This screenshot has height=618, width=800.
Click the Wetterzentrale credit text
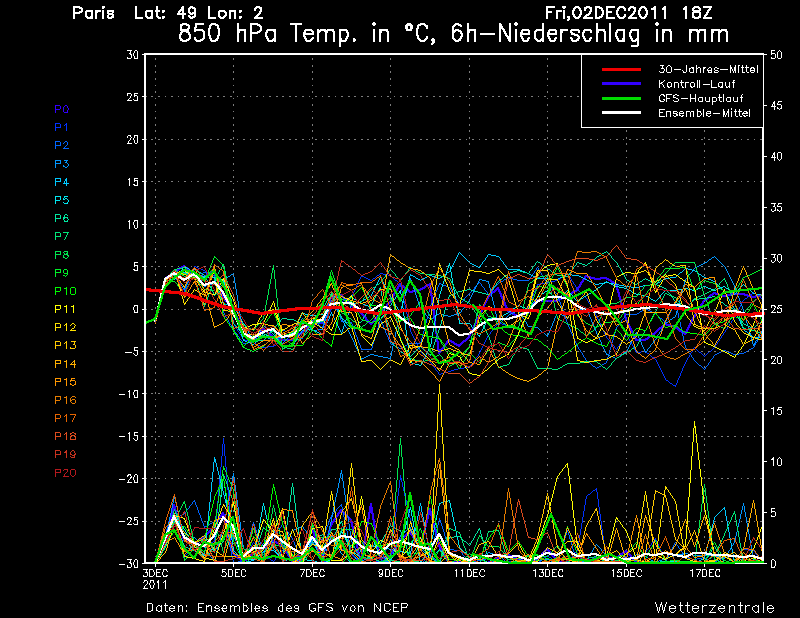(x=714, y=607)
